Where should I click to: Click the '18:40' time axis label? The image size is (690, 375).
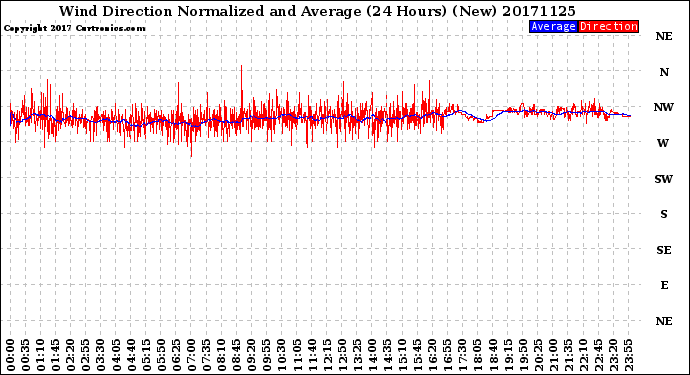point(493,355)
